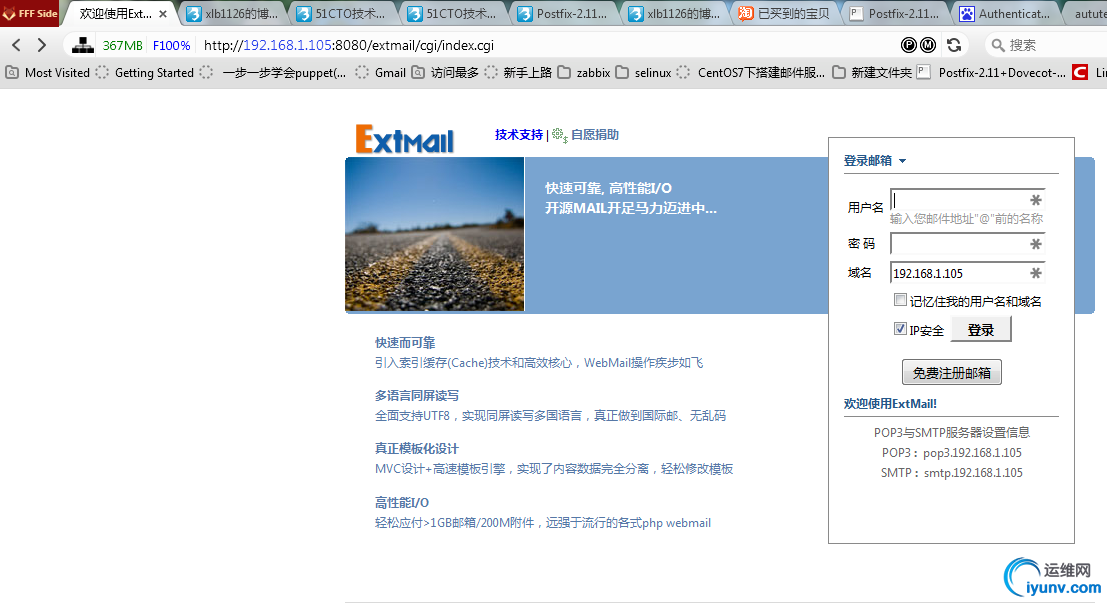1107x604 pixels.
Task: Open the 新建文件夹 bookmark folder
Action: 872,73
